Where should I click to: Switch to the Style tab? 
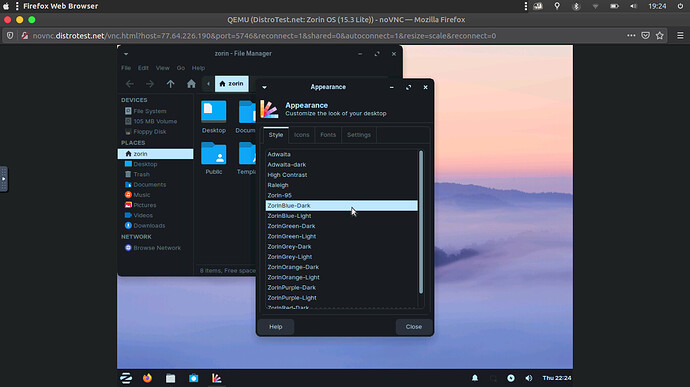(x=276, y=135)
